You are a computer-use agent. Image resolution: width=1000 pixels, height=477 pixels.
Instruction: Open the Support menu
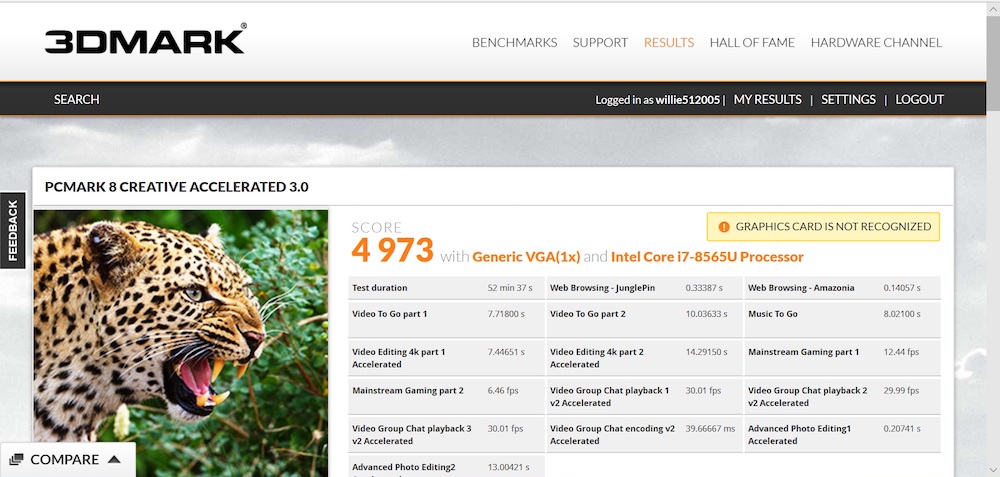click(600, 43)
